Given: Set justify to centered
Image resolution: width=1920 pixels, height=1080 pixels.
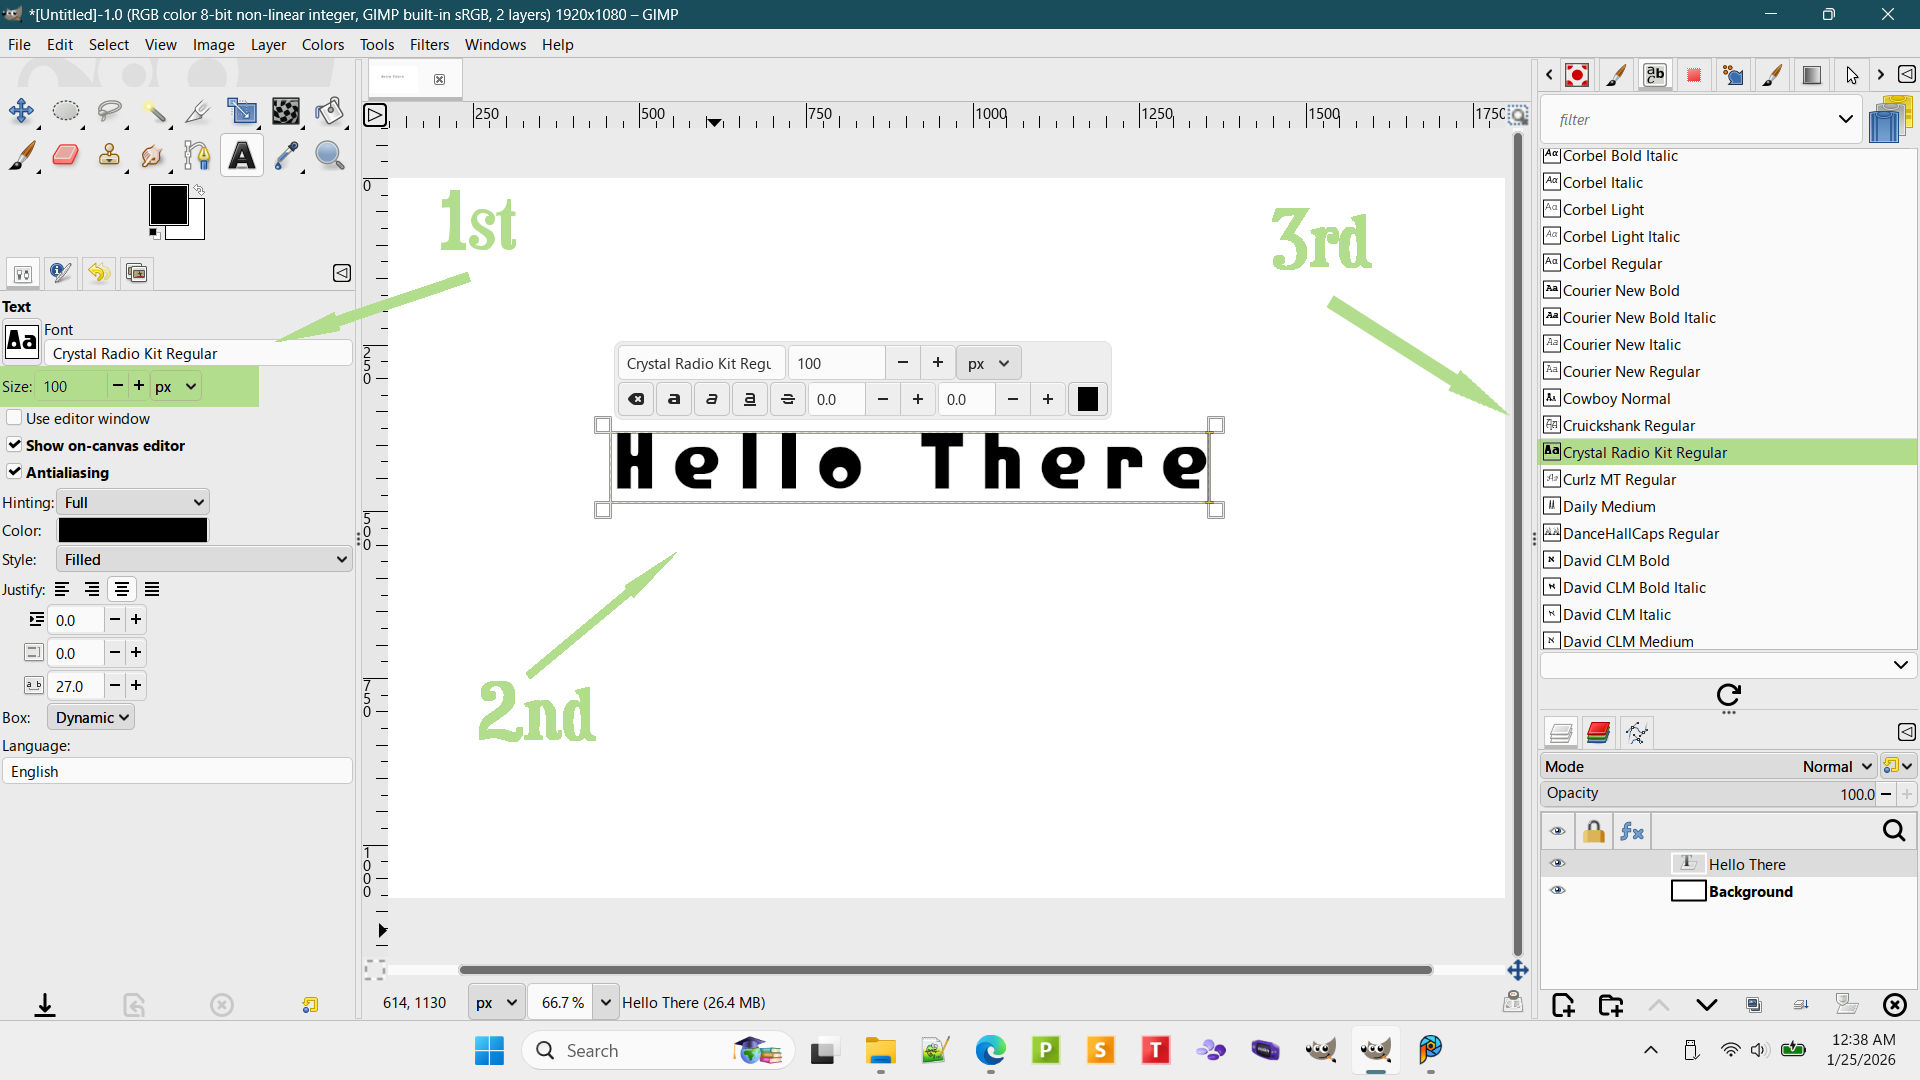Looking at the screenshot, I should pos(122,589).
